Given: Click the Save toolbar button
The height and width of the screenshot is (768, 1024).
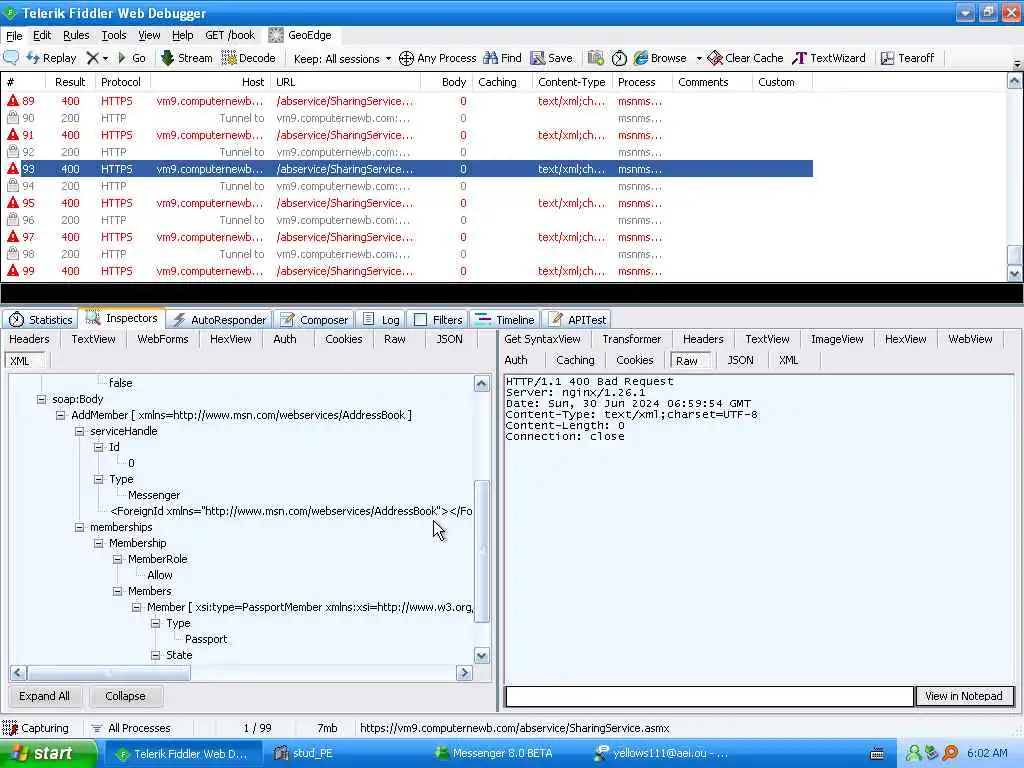Looking at the screenshot, I should click(x=551, y=58).
